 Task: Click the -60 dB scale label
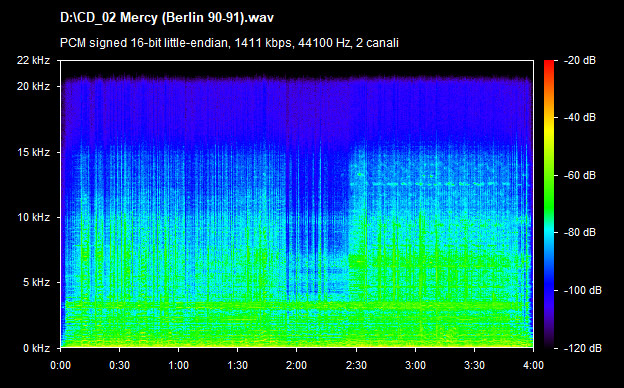click(x=580, y=175)
